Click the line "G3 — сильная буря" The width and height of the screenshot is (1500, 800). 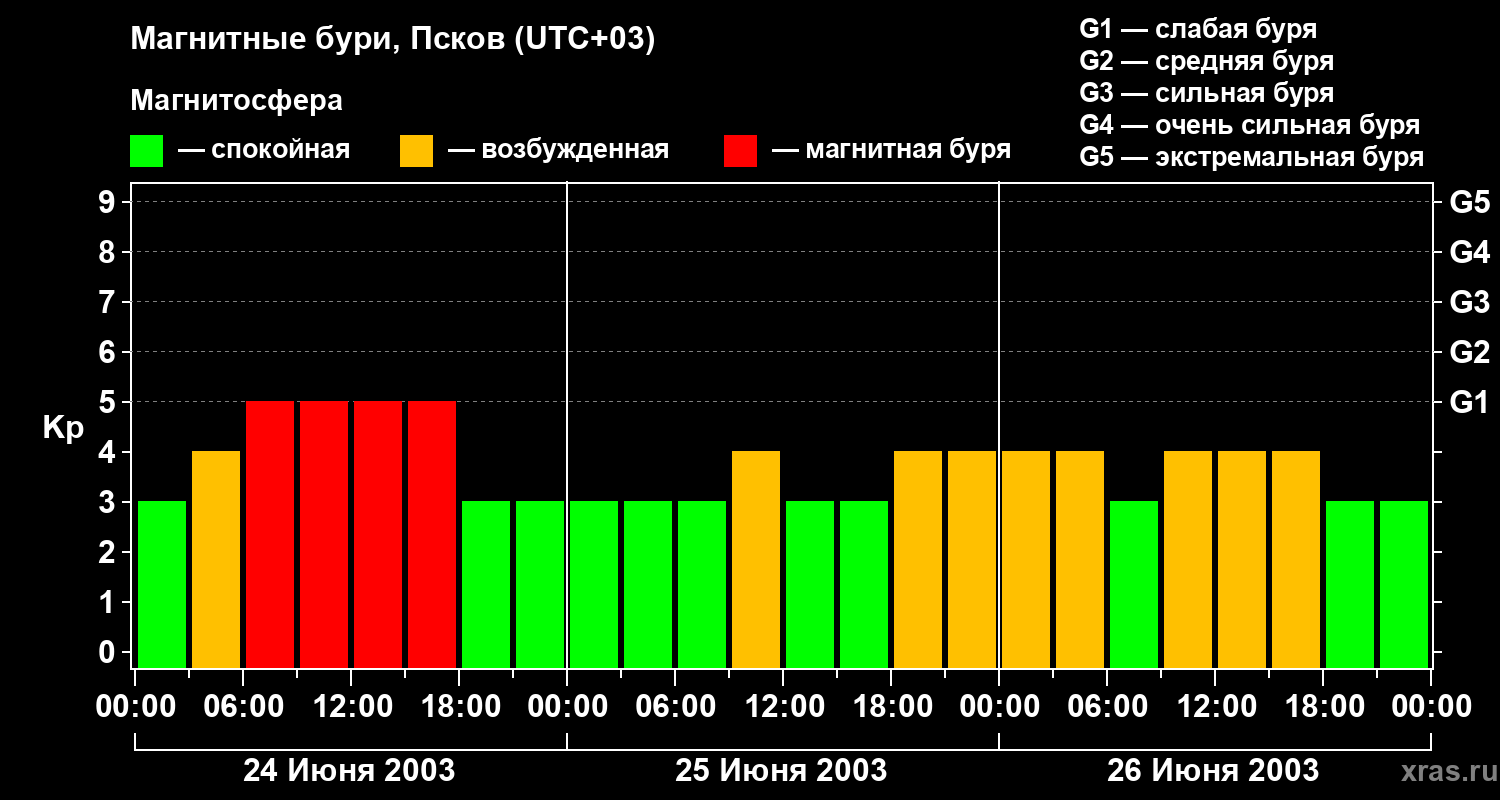tap(1206, 93)
